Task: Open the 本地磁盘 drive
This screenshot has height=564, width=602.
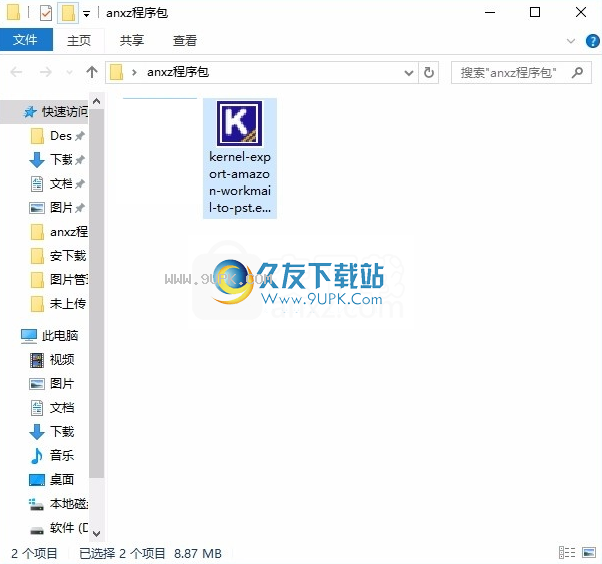Action: [59, 503]
